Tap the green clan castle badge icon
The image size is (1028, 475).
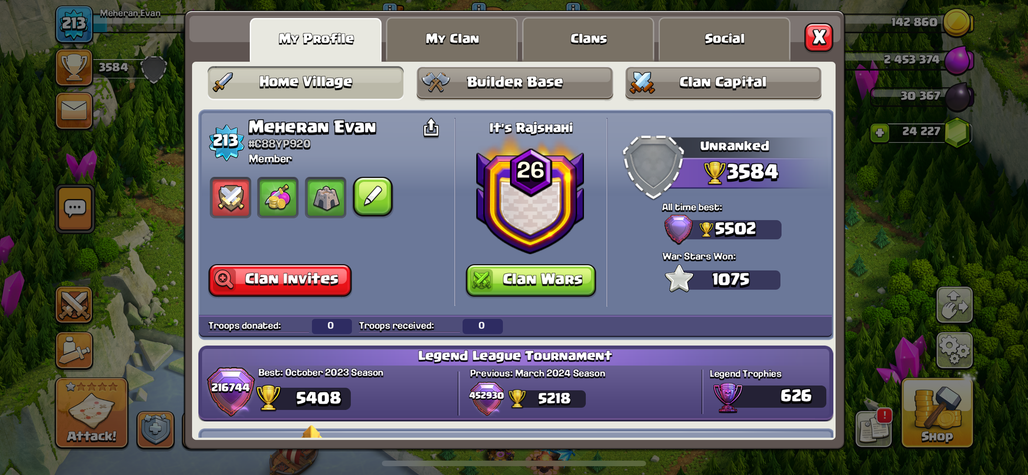click(326, 197)
